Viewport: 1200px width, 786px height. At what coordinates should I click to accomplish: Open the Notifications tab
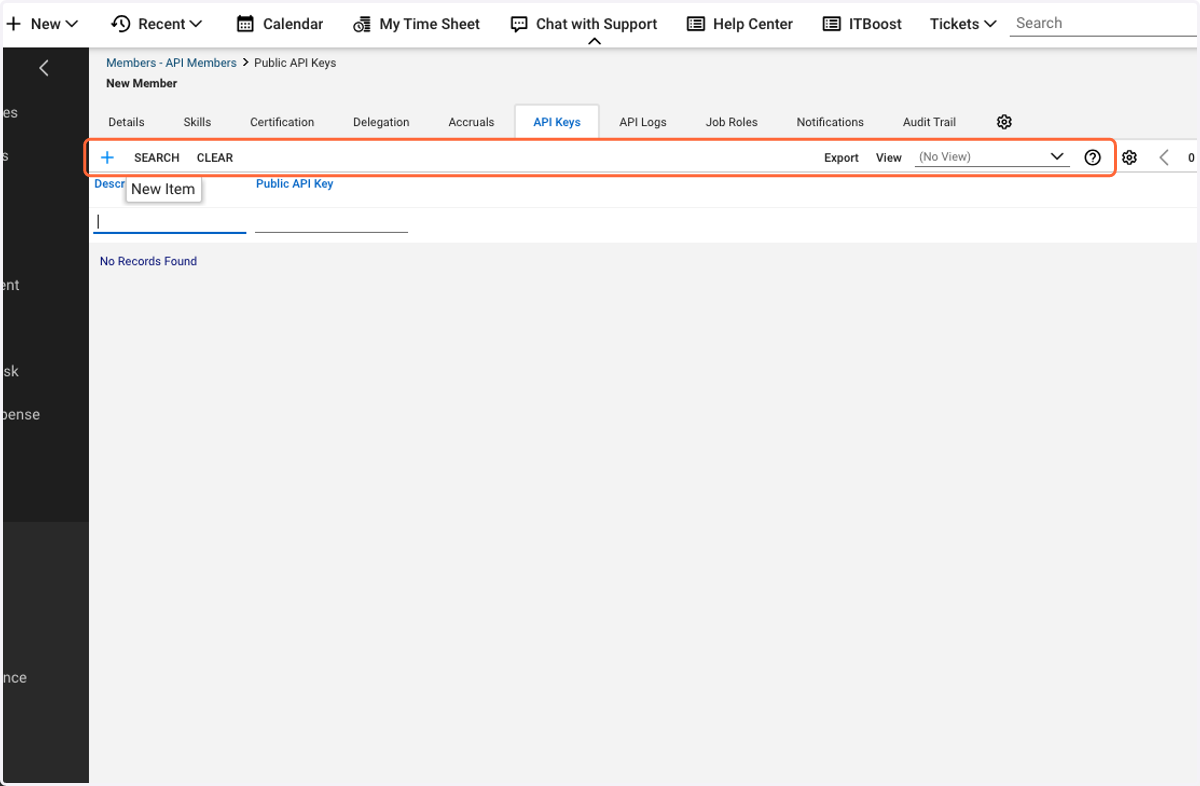[x=830, y=122]
